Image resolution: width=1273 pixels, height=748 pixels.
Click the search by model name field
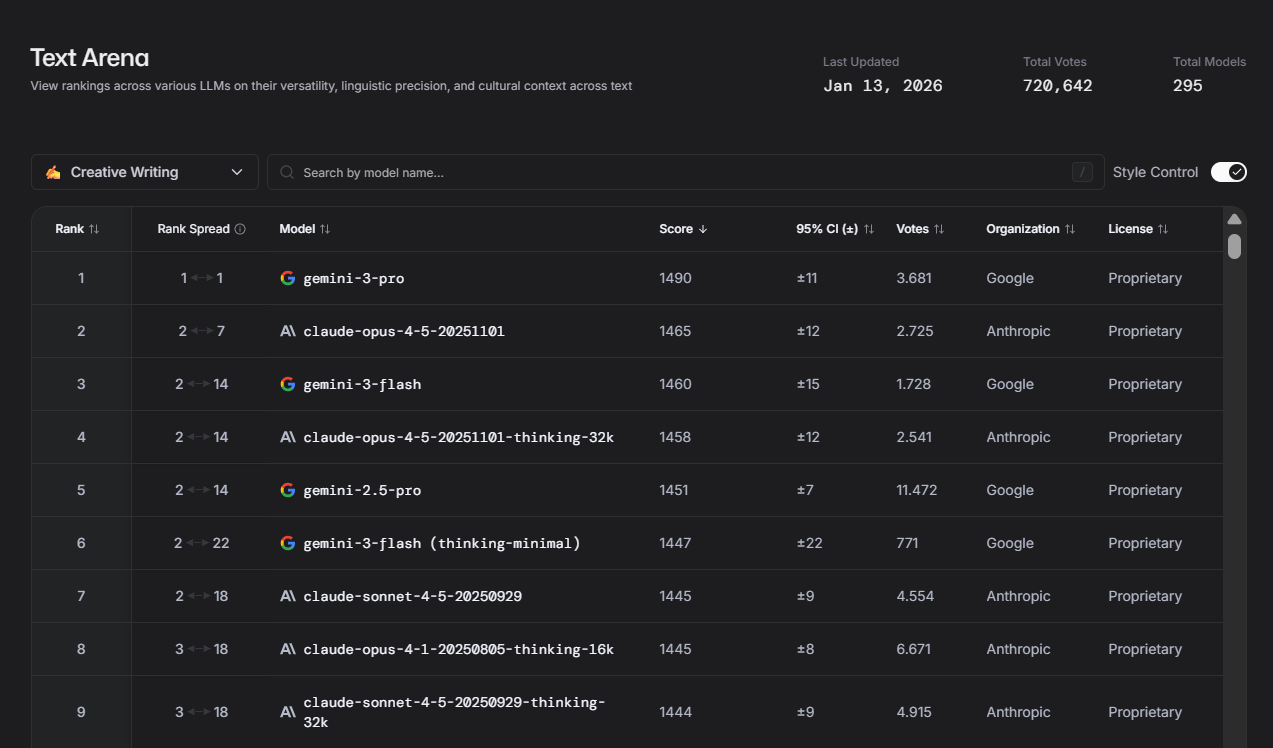(x=685, y=172)
